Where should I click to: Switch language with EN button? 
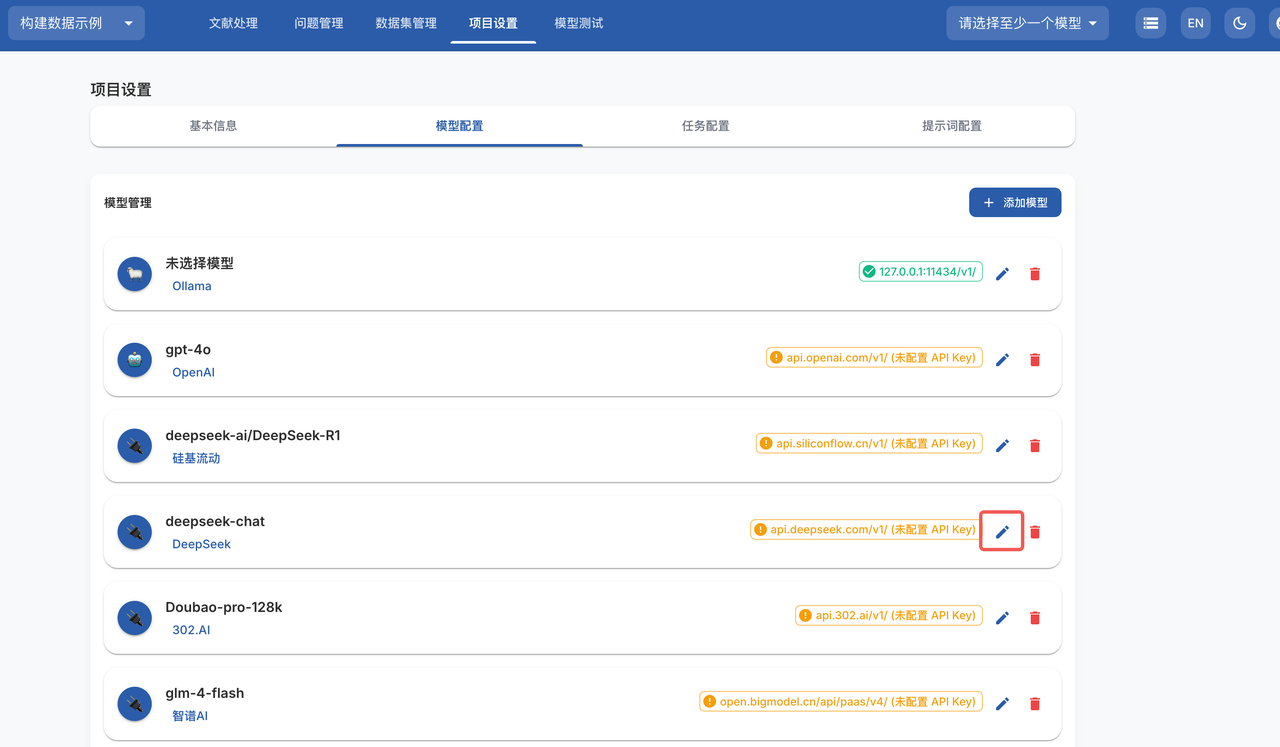(1195, 23)
